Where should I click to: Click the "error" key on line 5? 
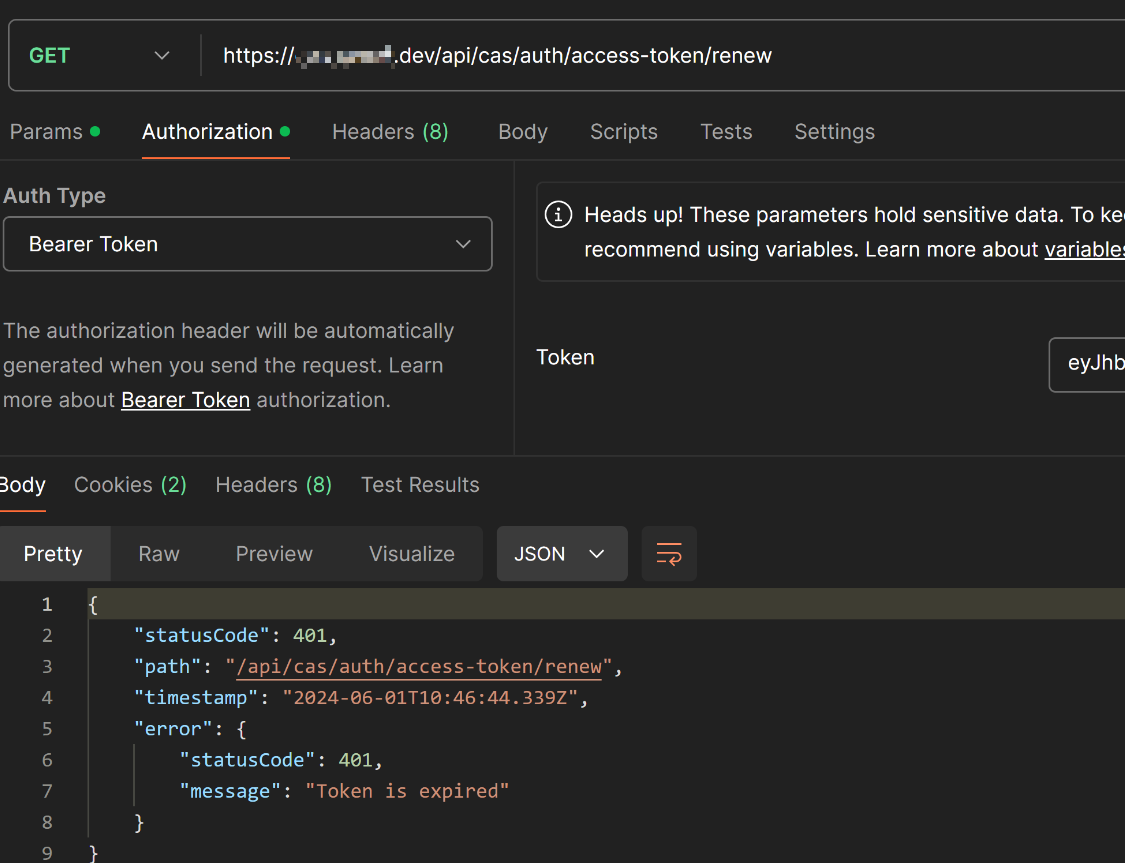173,729
